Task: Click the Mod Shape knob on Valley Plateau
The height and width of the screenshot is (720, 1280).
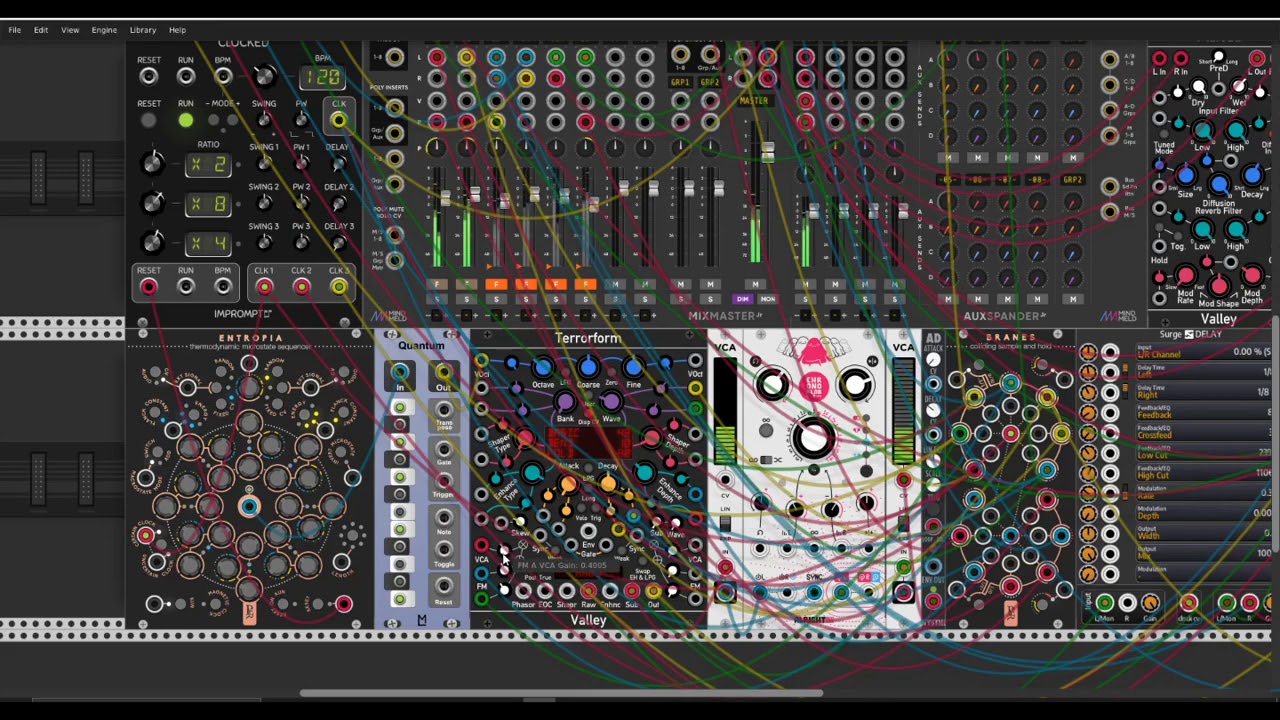Action: tap(1219, 287)
